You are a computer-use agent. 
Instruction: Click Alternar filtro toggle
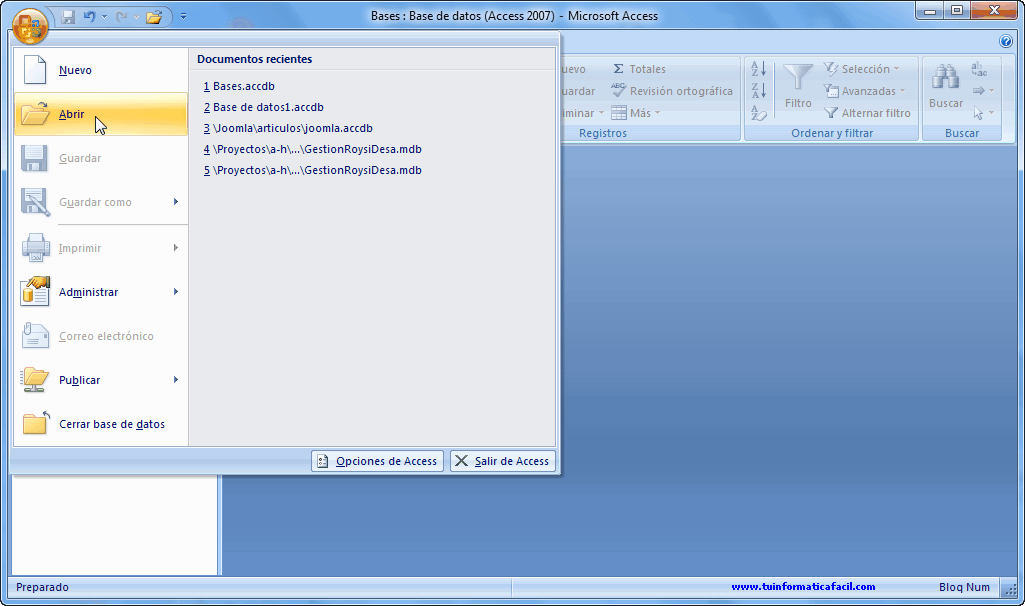click(x=867, y=113)
